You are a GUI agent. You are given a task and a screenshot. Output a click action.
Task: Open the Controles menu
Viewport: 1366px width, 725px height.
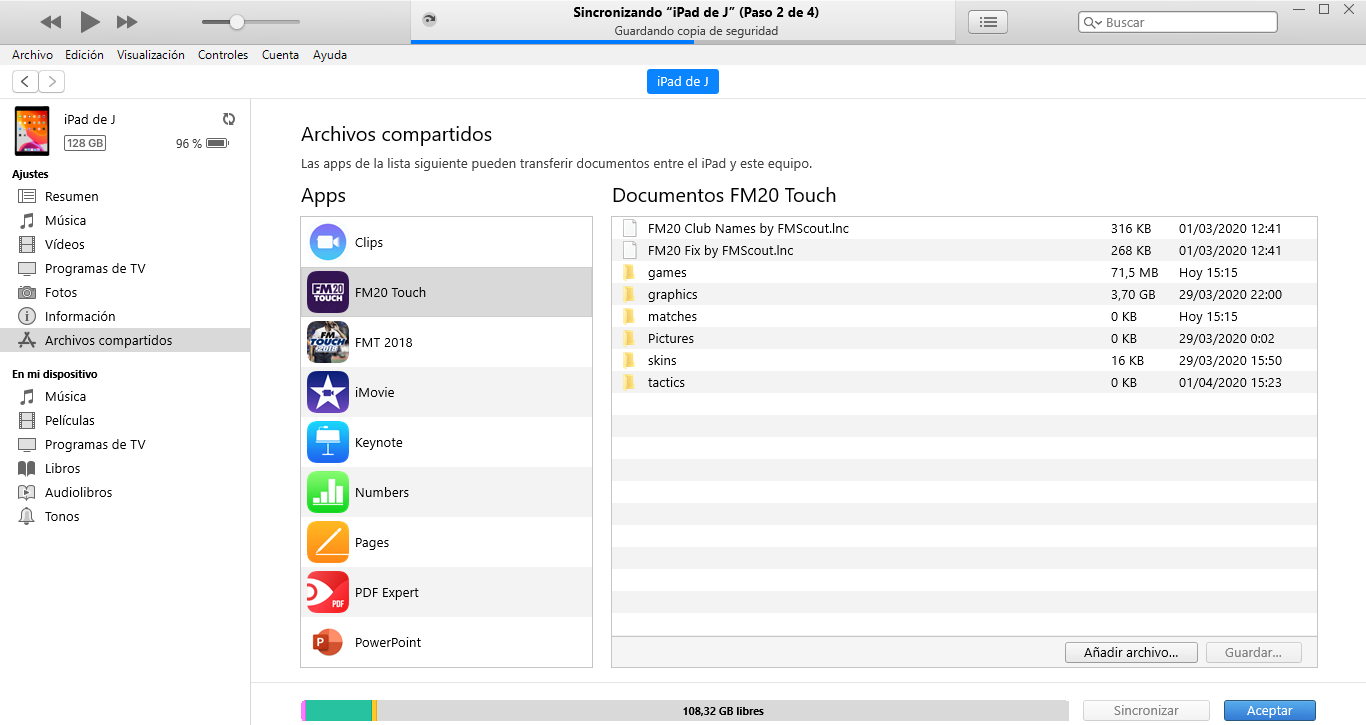pyautogui.click(x=223, y=55)
